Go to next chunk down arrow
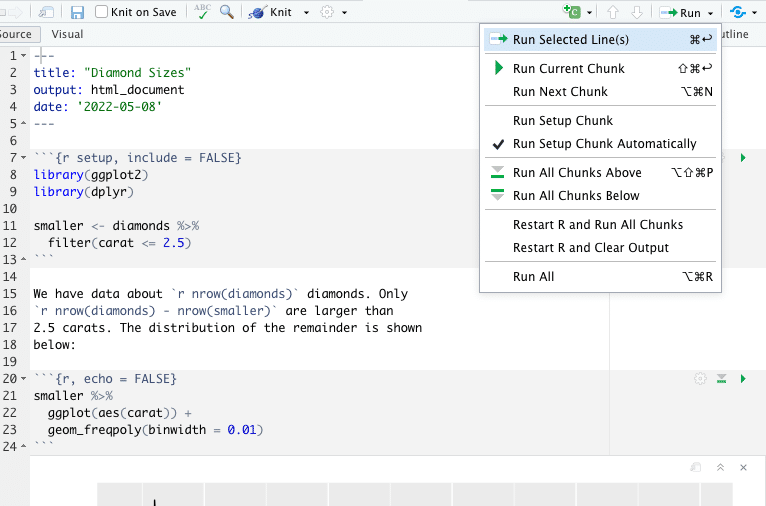 pyautogui.click(x=637, y=12)
